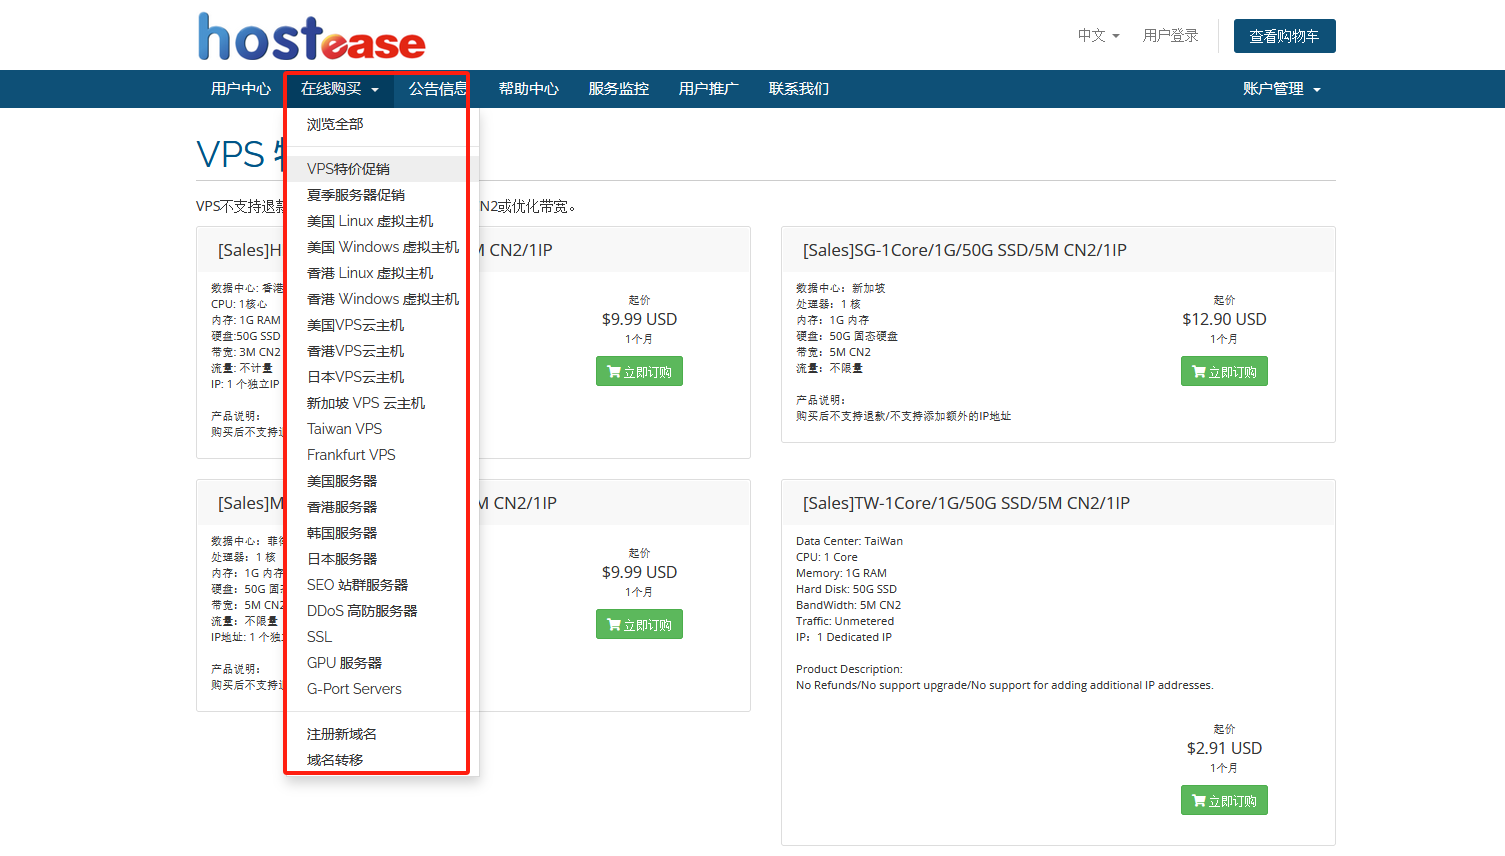Image resolution: width=1505 pixels, height=856 pixels.
Task: Click the 'Data Center: TaiWan' text
Action: click(849, 541)
